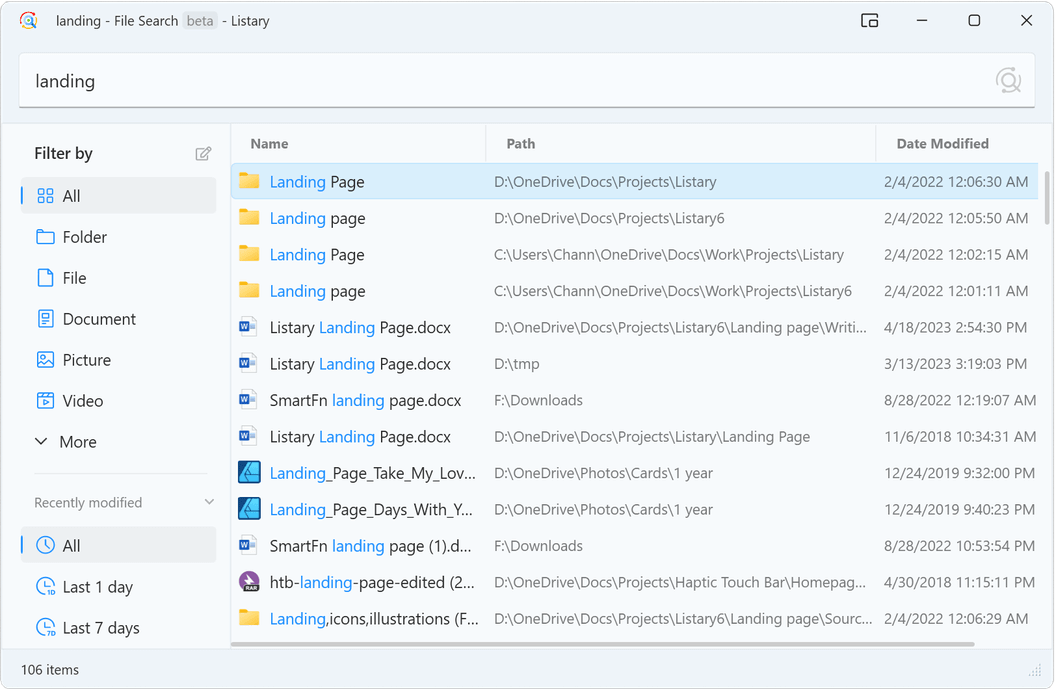
Task: Click the Last 7 days clock icon
Action: point(45,628)
